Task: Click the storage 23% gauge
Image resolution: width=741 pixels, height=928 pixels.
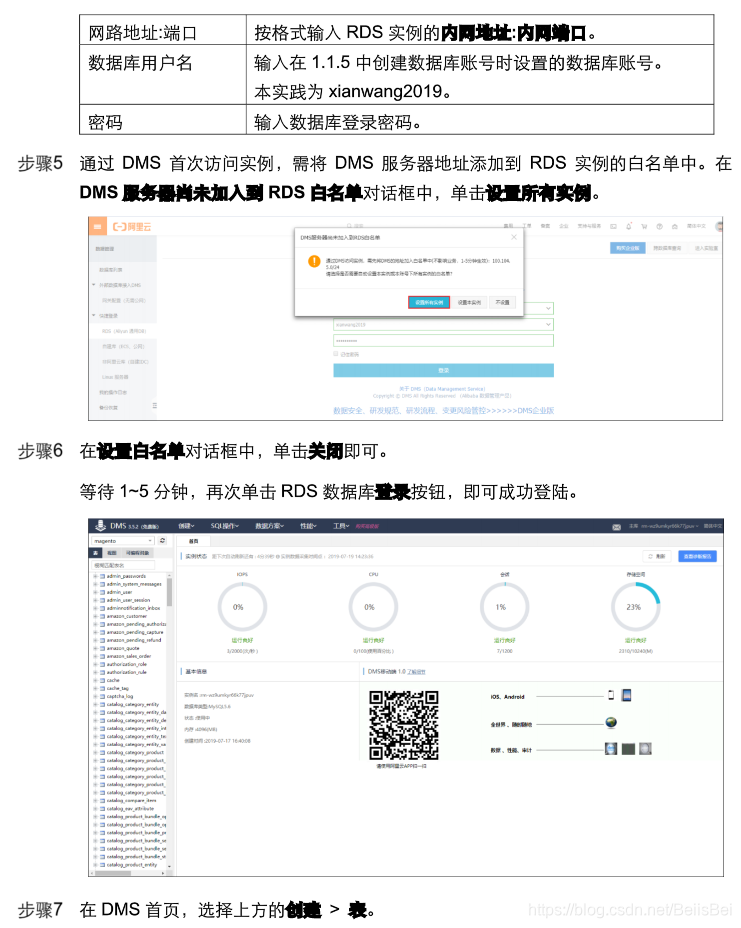Action: (x=636, y=607)
